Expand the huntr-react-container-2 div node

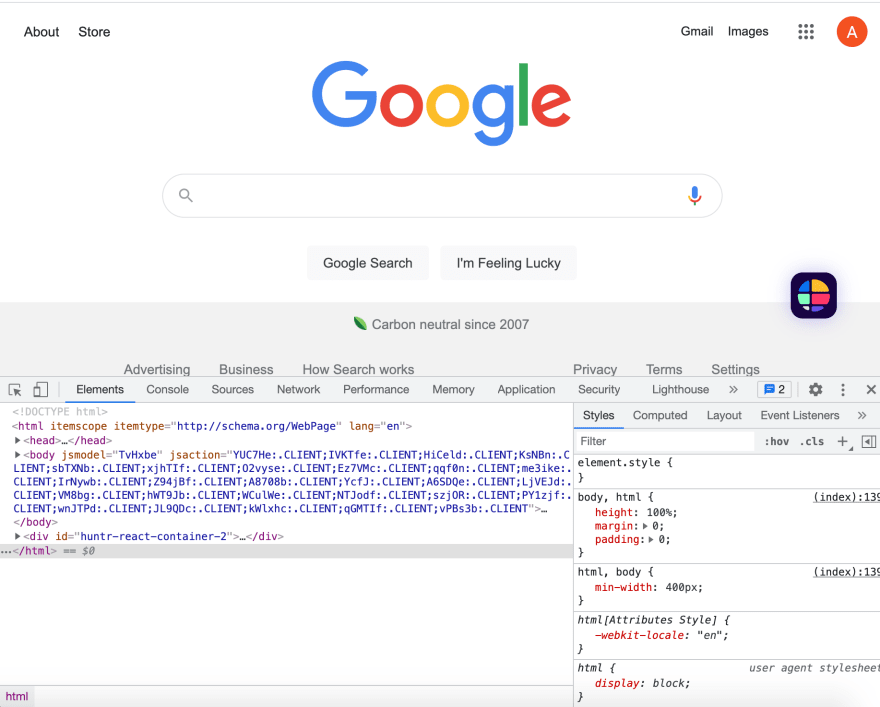[x=17, y=536]
